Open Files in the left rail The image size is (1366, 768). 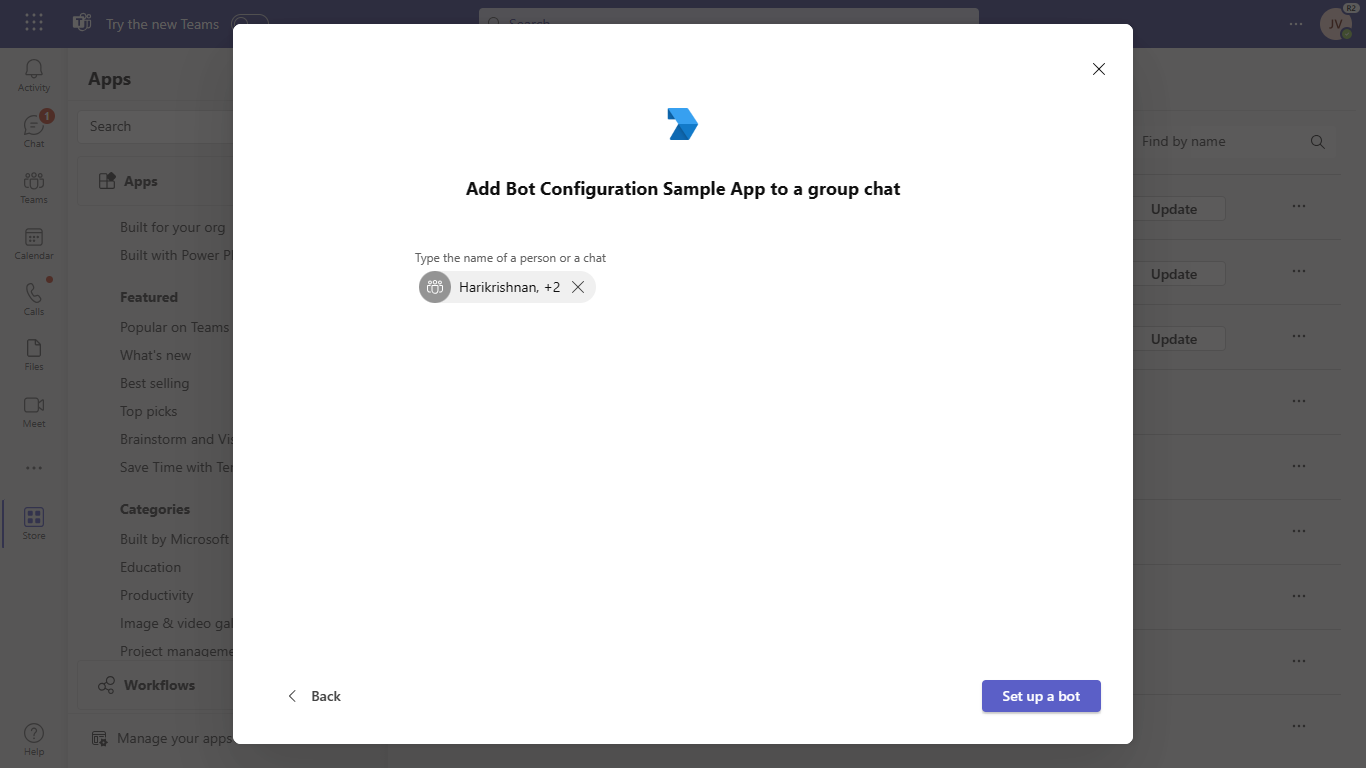(x=34, y=355)
